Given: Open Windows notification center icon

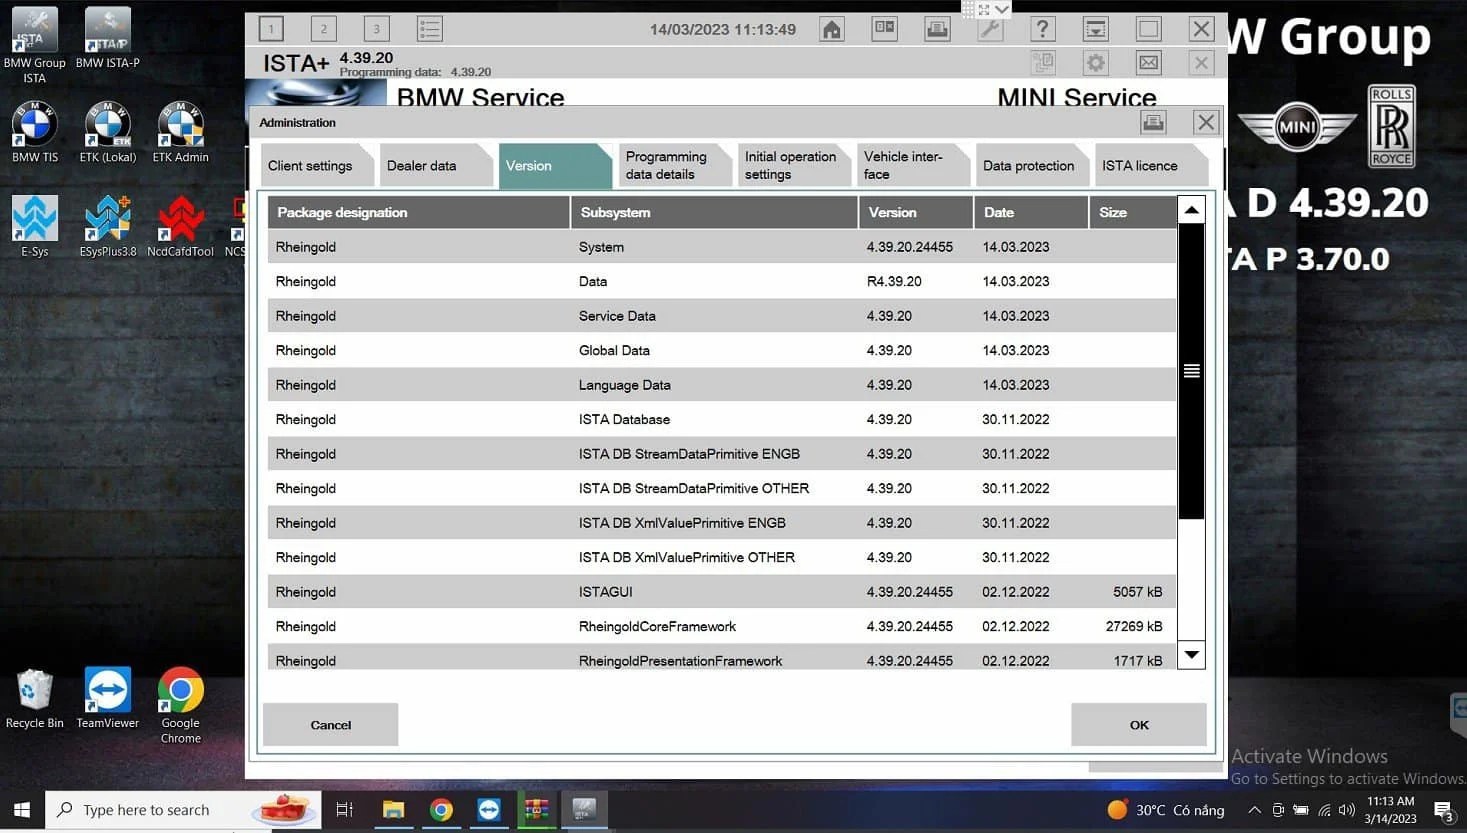Looking at the screenshot, I should coord(1443,810).
